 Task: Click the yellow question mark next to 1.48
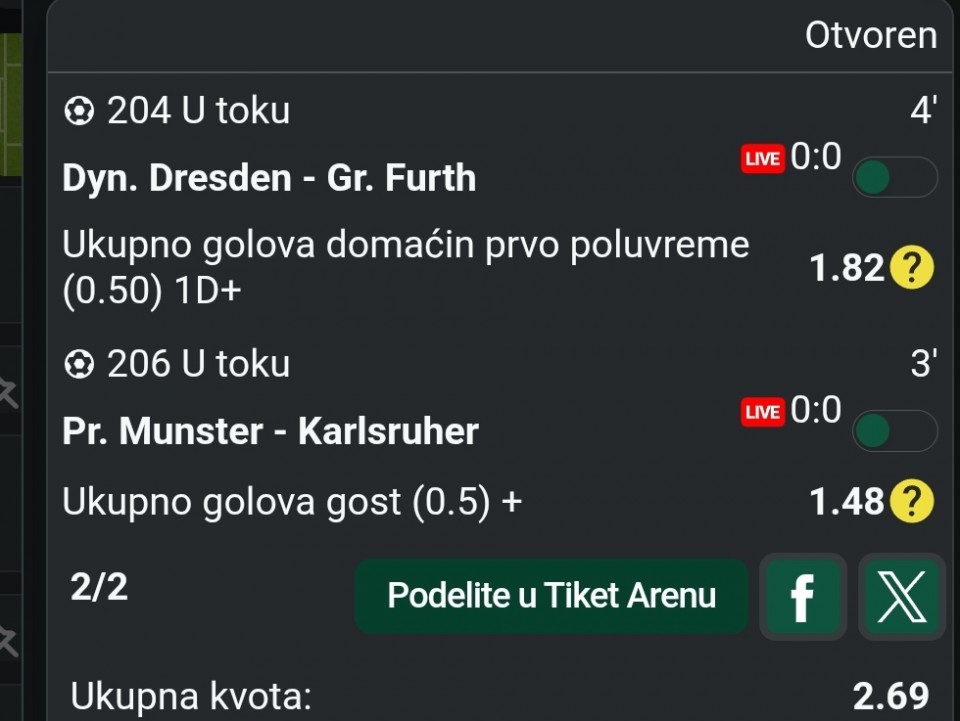(910, 501)
